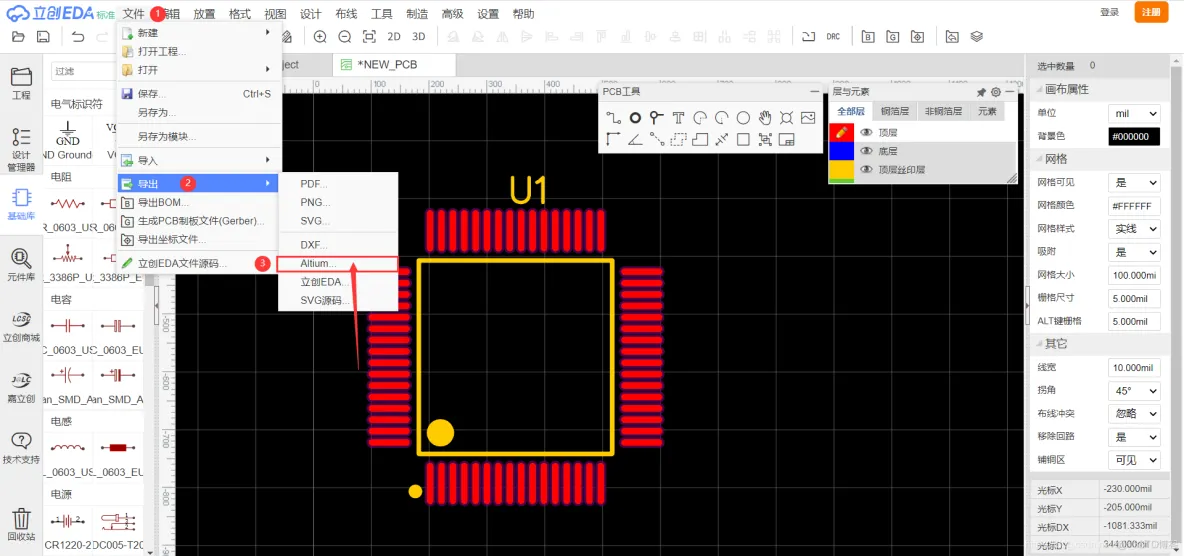The height and width of the screenshot is (556, 1184).
Task: Click the 登录 login link
Action: tap(1109, 12)
